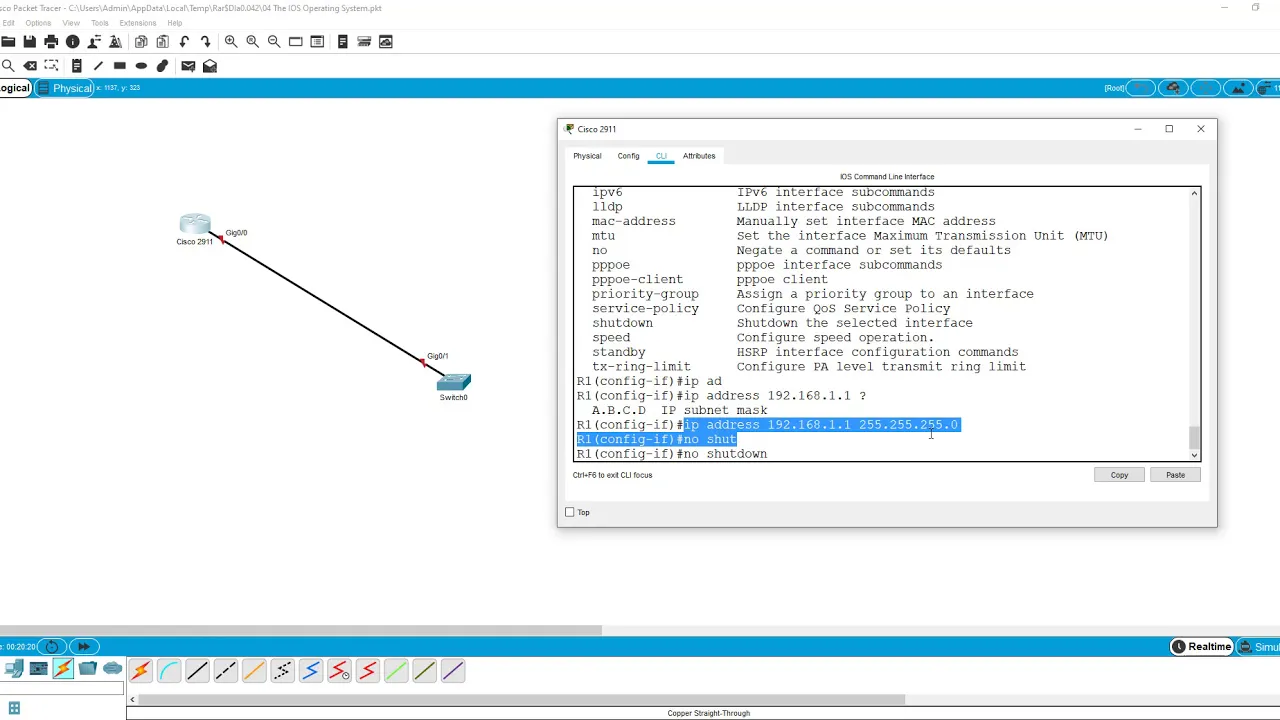Select the Connections category lightning icon
The height and width of the screenshot is (720, 1280).
pos(63,669)
